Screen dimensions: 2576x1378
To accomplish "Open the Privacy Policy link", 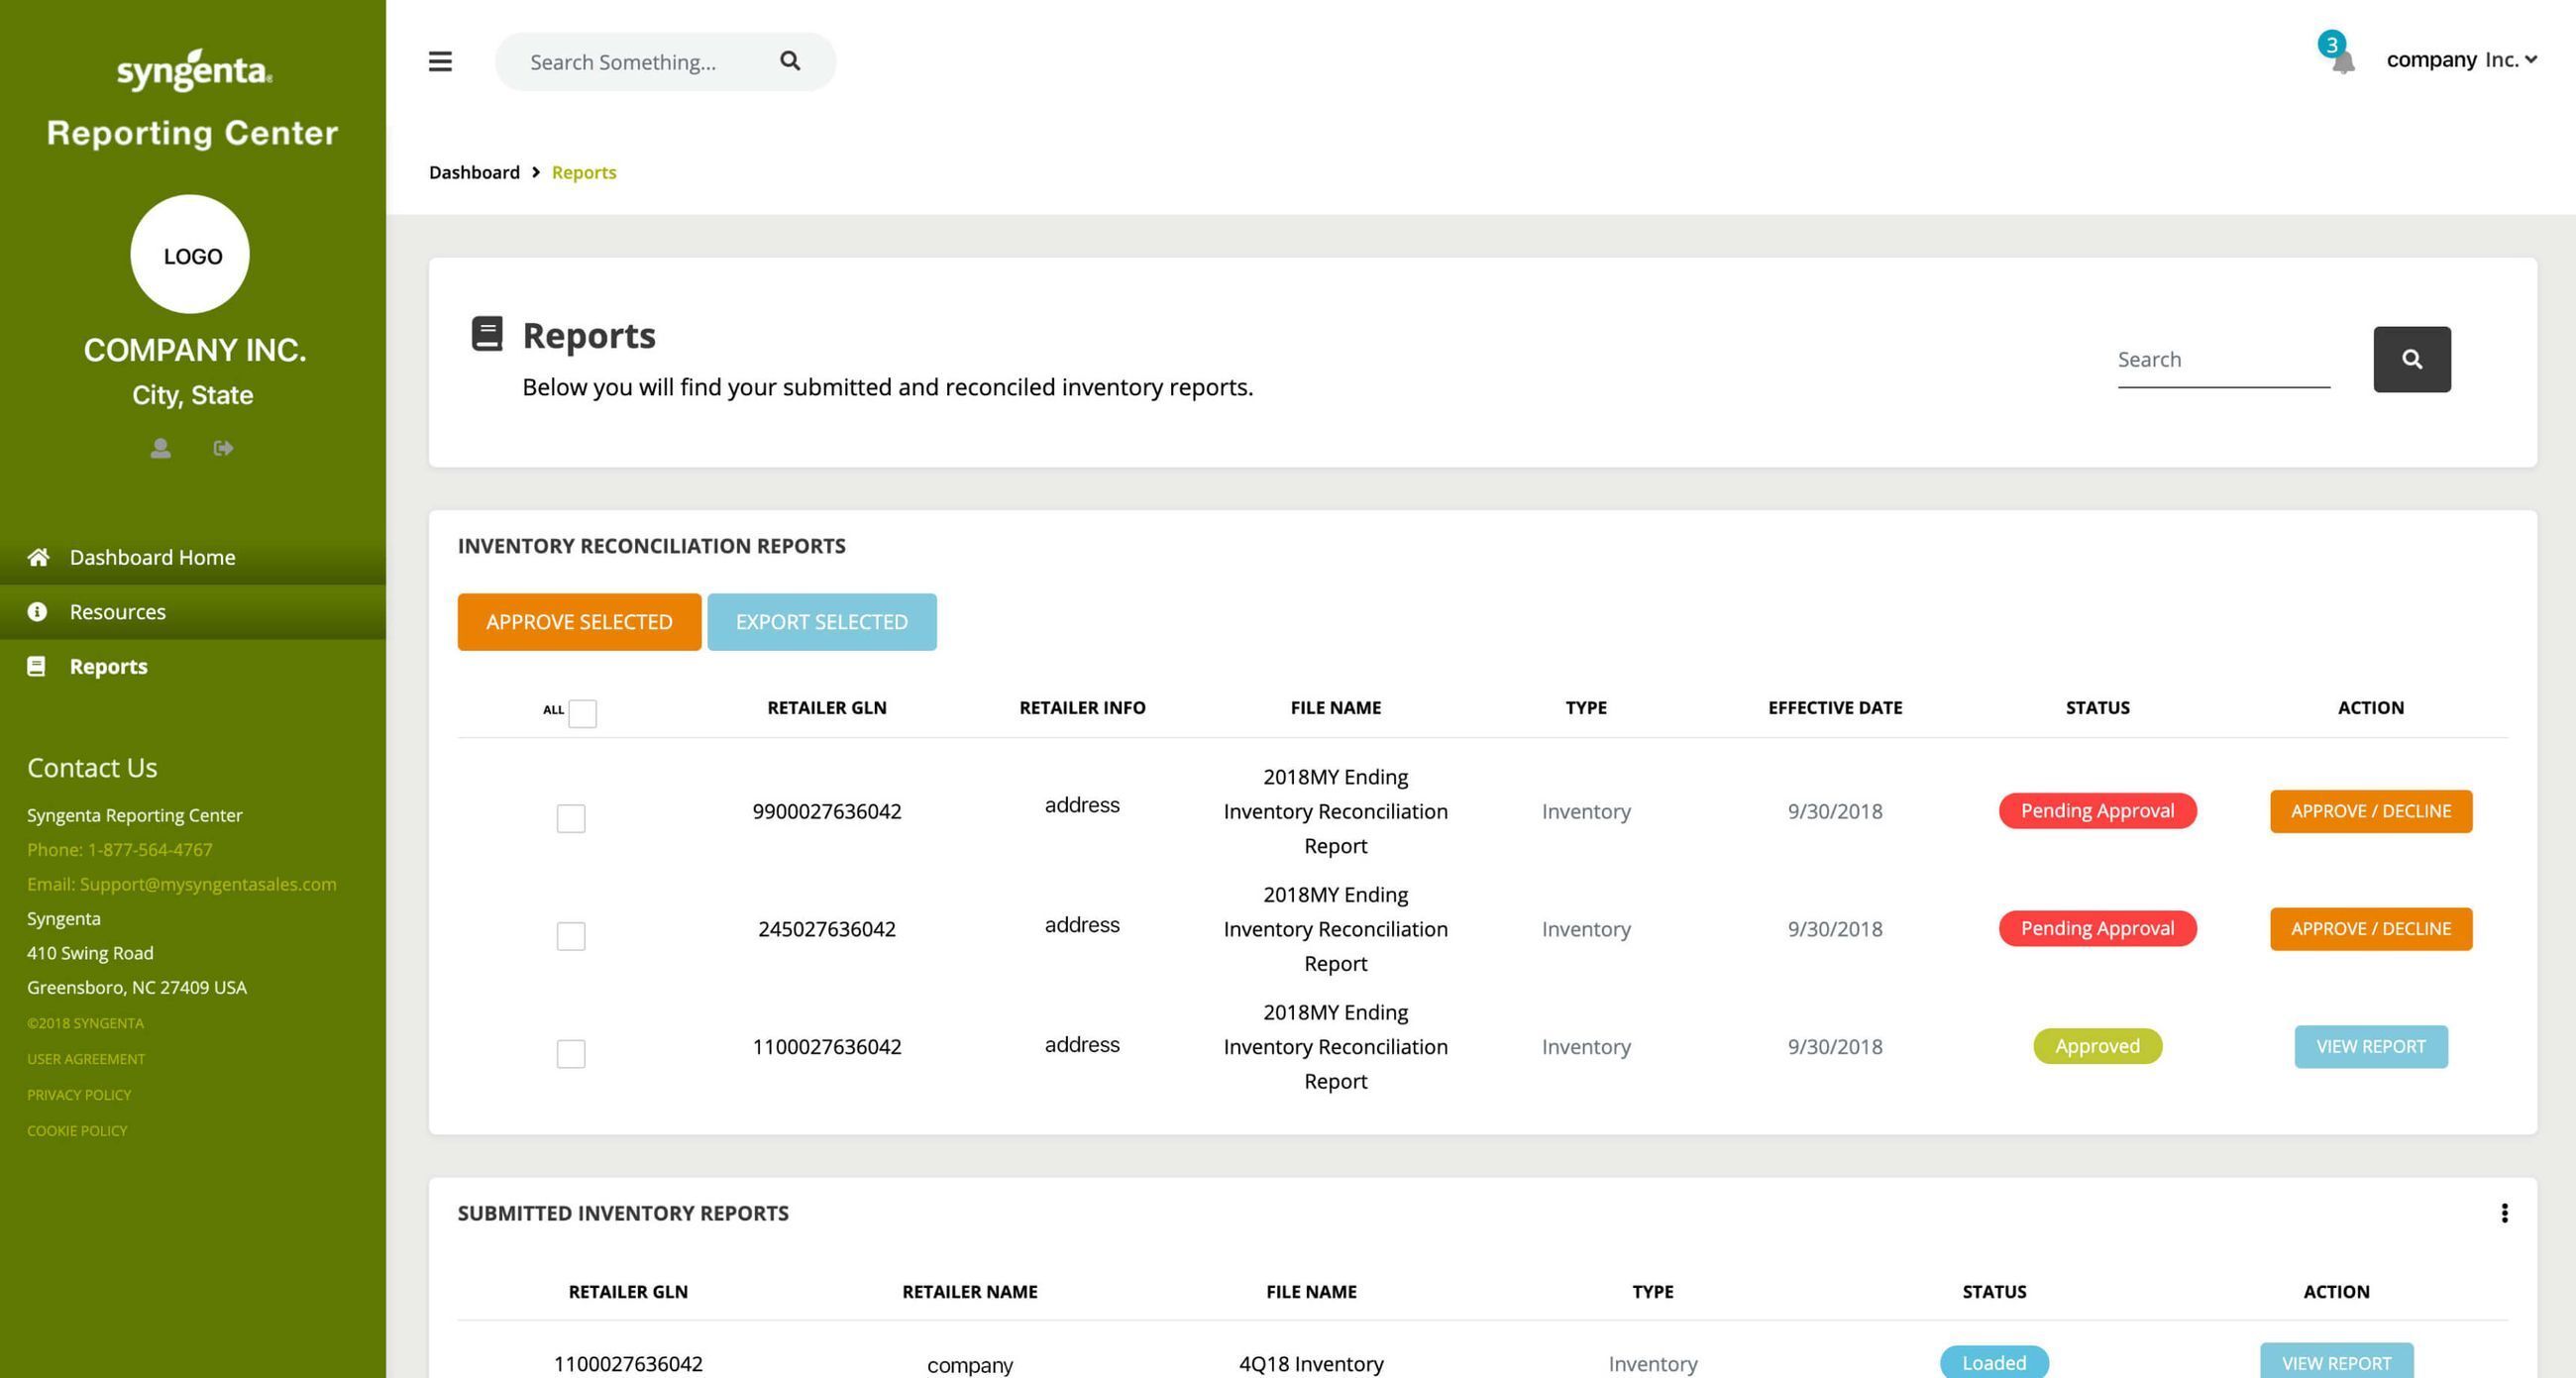I will pos(79,1094).
